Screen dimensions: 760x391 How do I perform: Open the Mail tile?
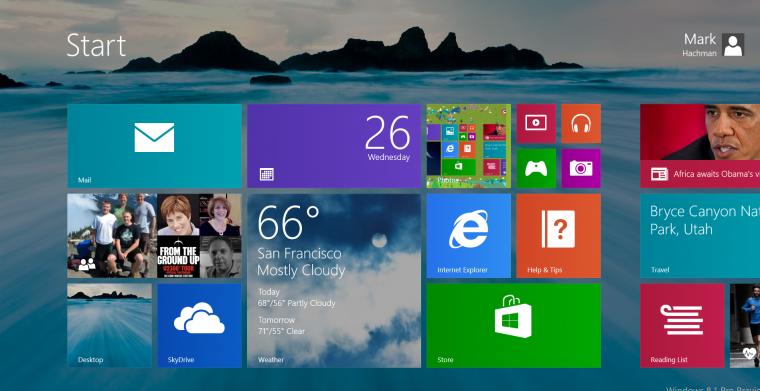[x=154, y=146]
